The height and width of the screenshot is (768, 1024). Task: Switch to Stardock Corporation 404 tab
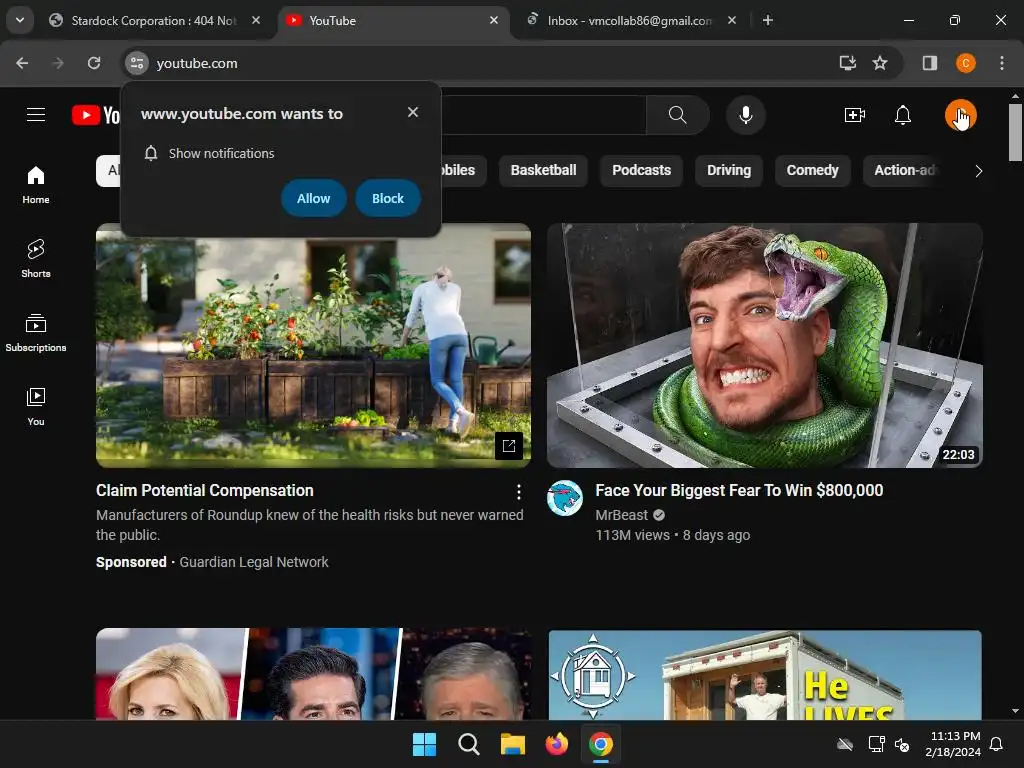click(x=153, y=20)
